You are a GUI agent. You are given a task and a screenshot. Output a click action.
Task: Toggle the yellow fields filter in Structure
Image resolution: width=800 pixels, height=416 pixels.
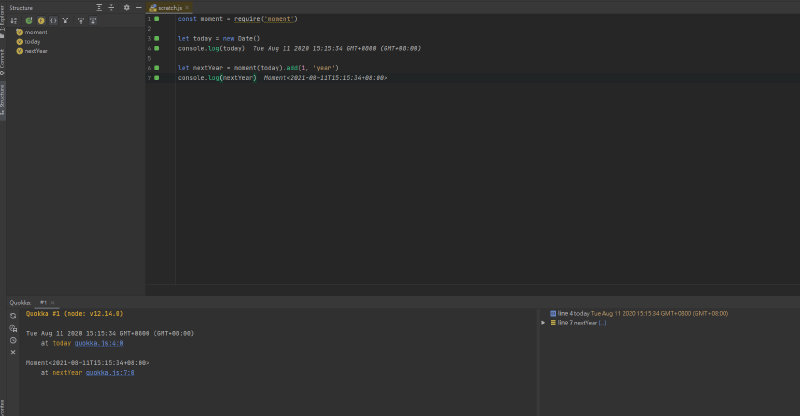click(x=41, y=20)
